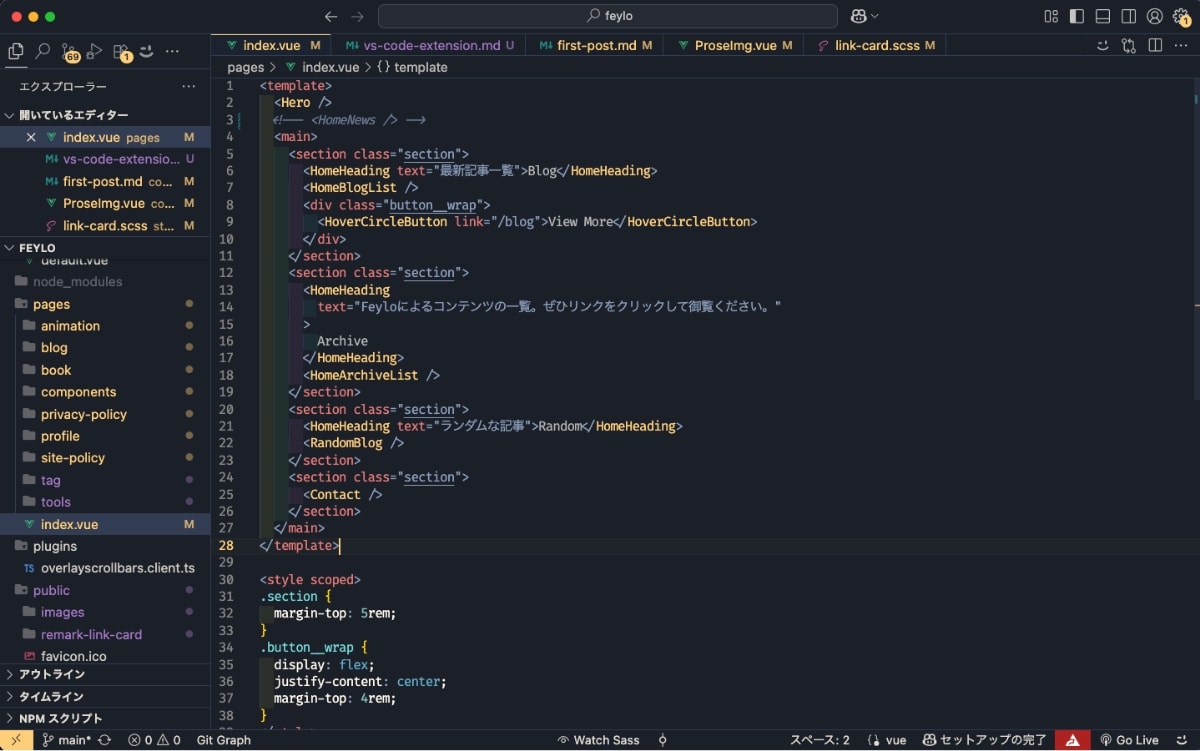Open the Search view icon
1200x751 pixels.
[43, 51]
